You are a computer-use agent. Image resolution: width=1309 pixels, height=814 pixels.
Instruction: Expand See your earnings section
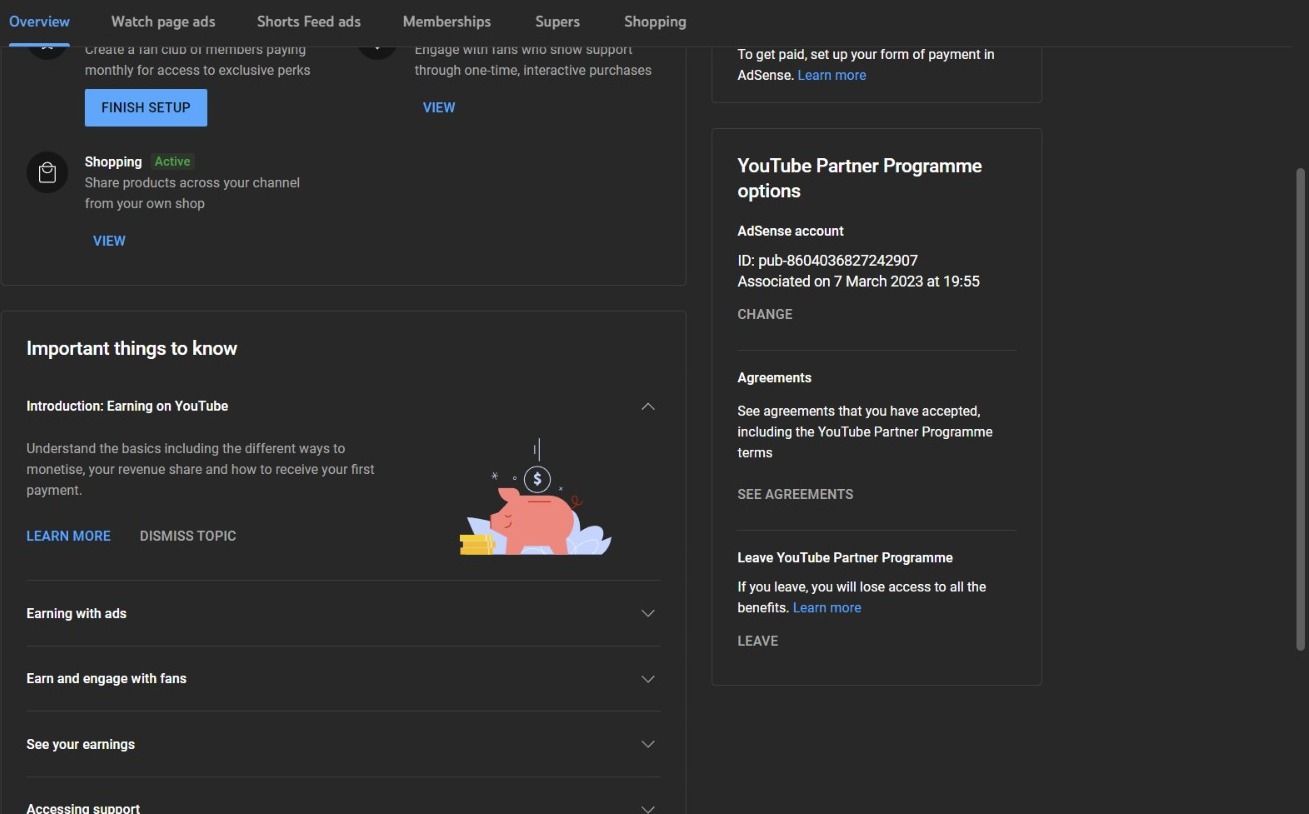(648, 744)
